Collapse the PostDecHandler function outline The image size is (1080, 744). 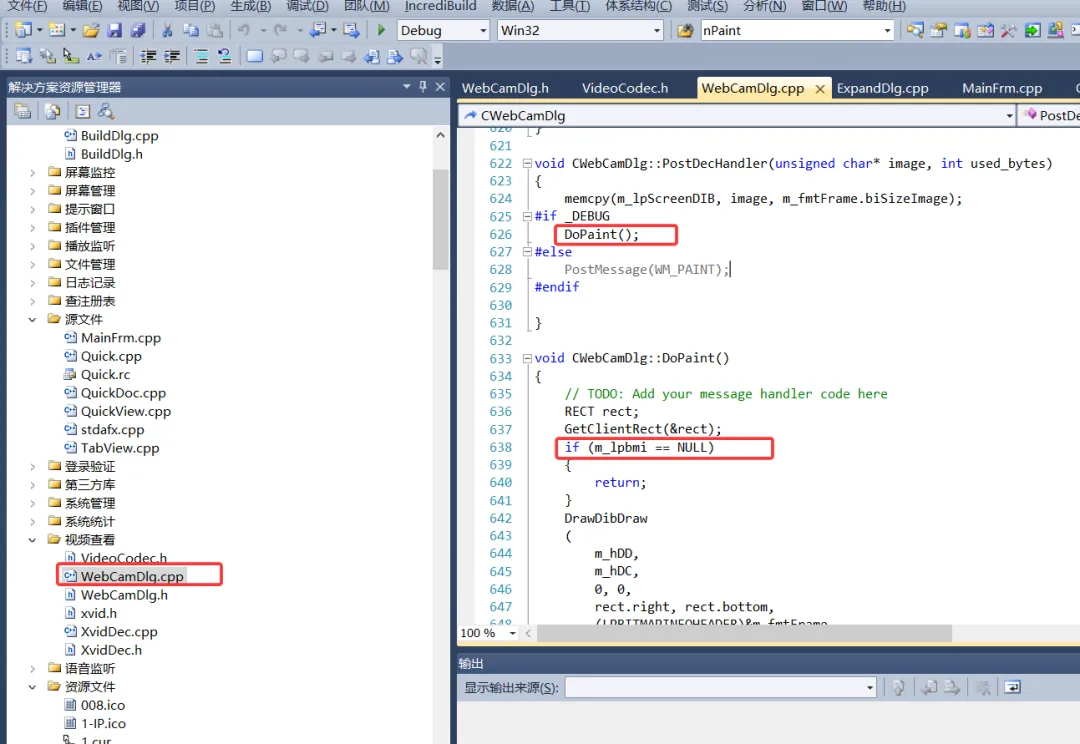(527, 163)
